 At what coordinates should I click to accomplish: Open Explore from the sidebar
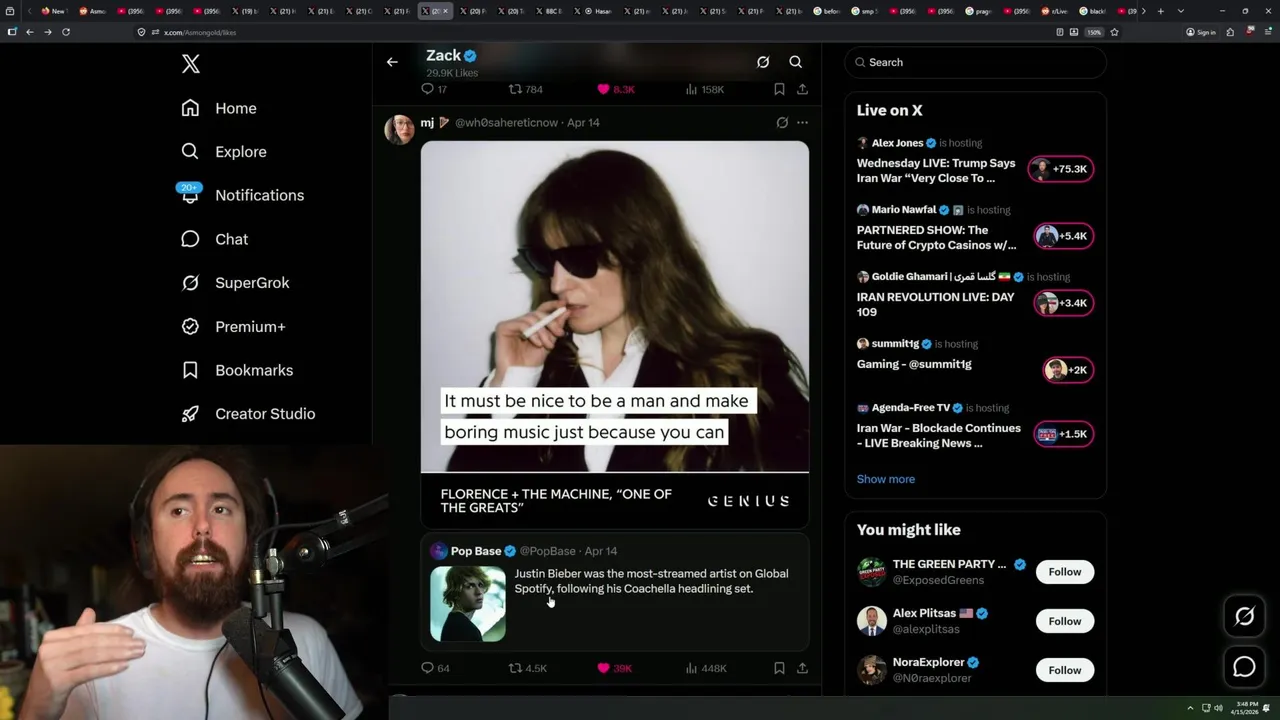pos(224,152)
